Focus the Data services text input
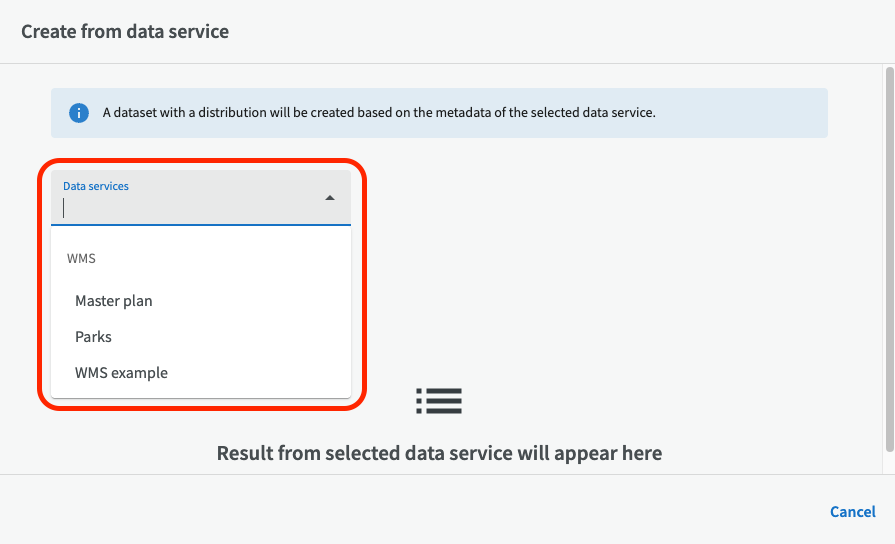This screenshot has height=544, width=895. point(190,208)
